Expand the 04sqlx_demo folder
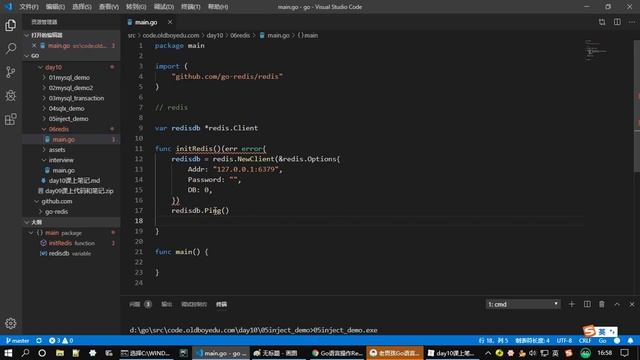This screenshot has height=360, width=640. pyautogui.click(x=71, y=108)
